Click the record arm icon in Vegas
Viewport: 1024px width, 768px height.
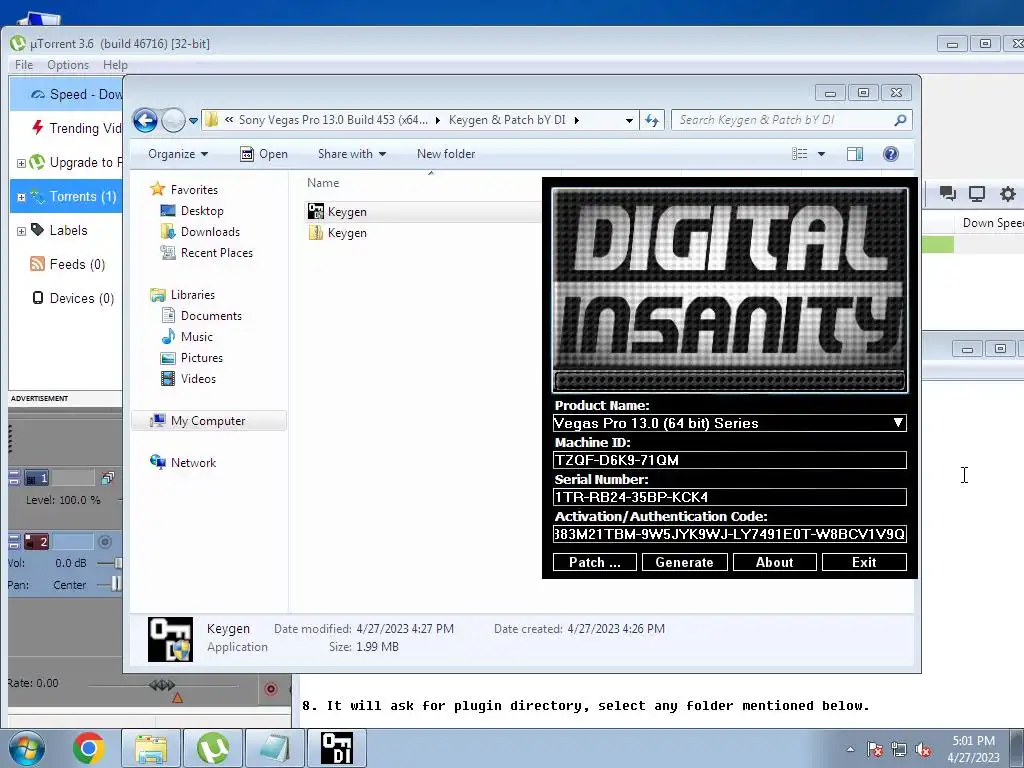tap(270, 689)
